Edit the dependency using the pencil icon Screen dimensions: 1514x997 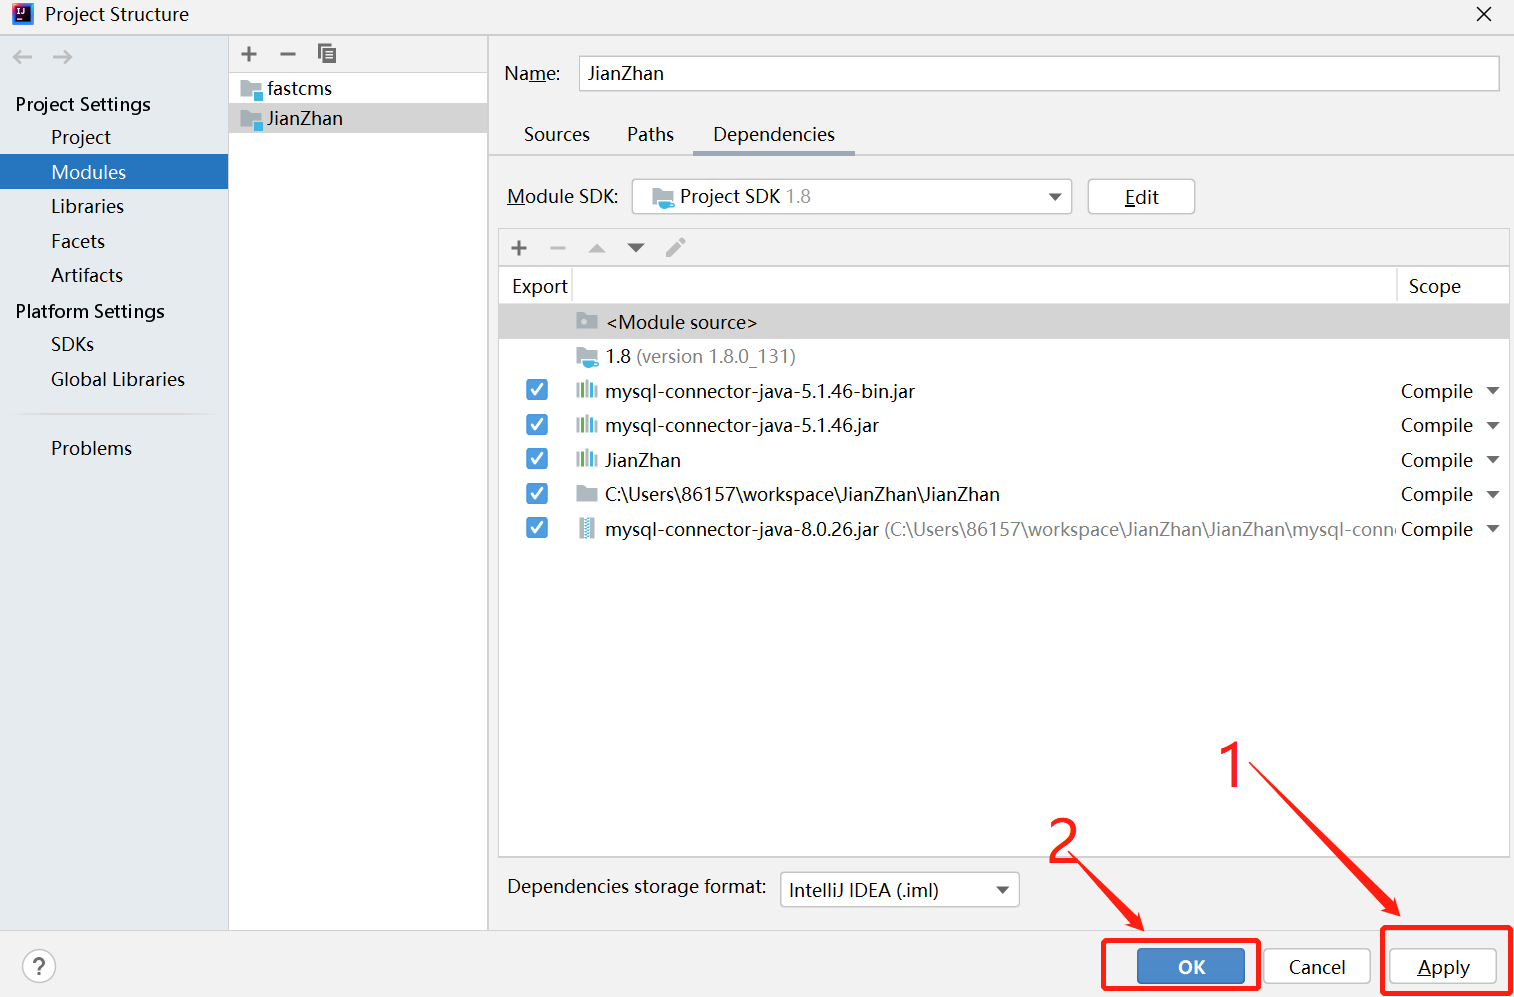675,247
